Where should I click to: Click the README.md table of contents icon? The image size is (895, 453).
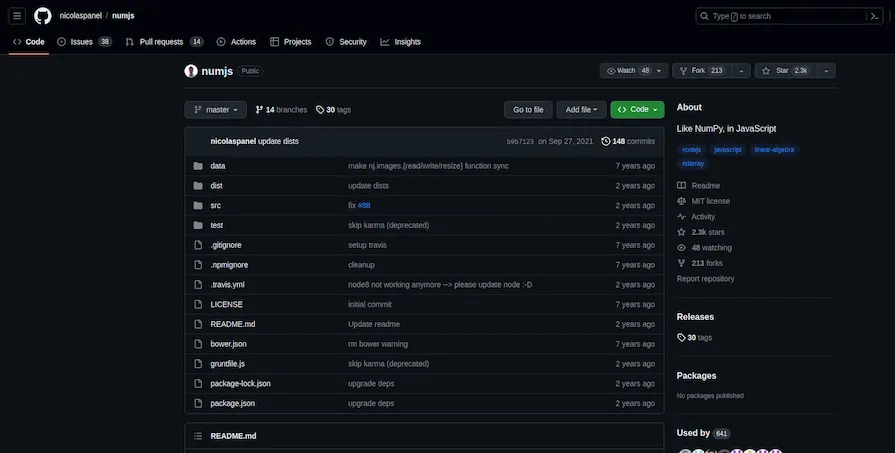(x=198, y=436)
